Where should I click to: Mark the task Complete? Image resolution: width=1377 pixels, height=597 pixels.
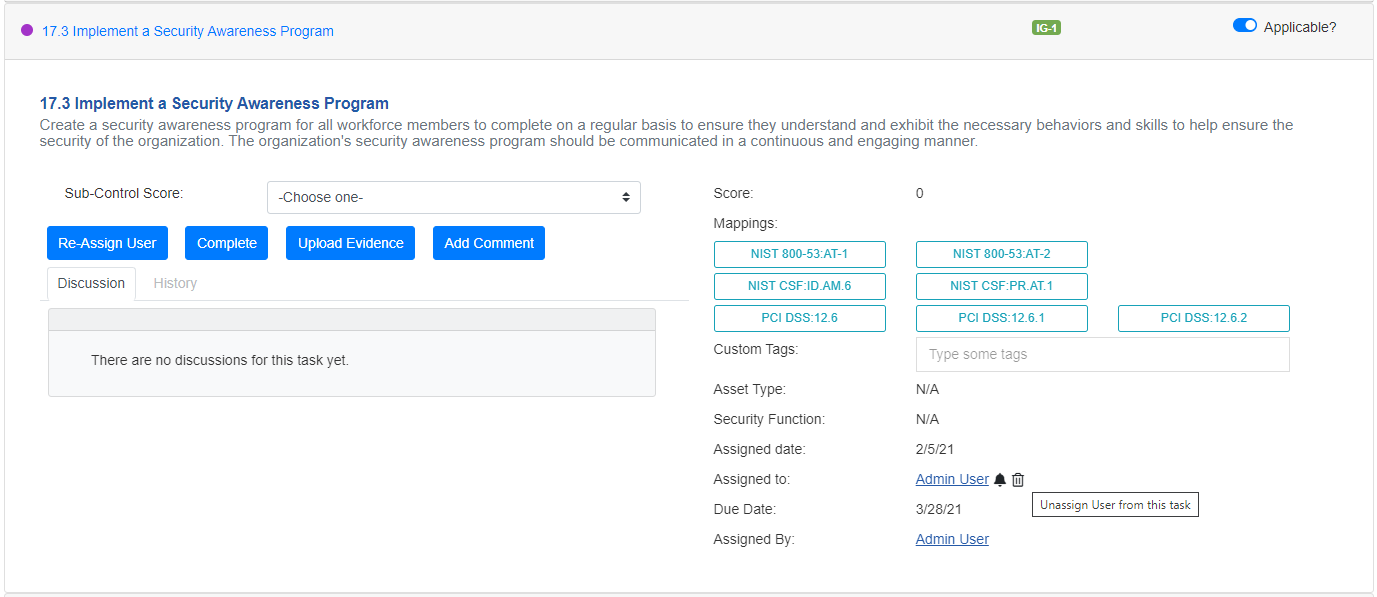tap(226, 242)
